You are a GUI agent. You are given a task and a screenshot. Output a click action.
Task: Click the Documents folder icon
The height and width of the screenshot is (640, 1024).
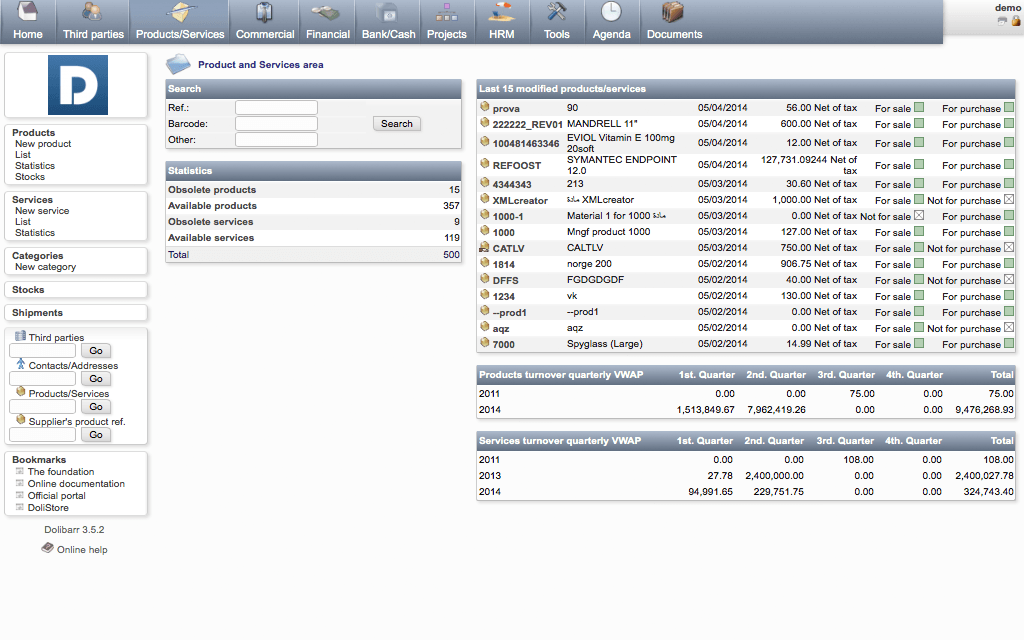click(x=673, y=13)
